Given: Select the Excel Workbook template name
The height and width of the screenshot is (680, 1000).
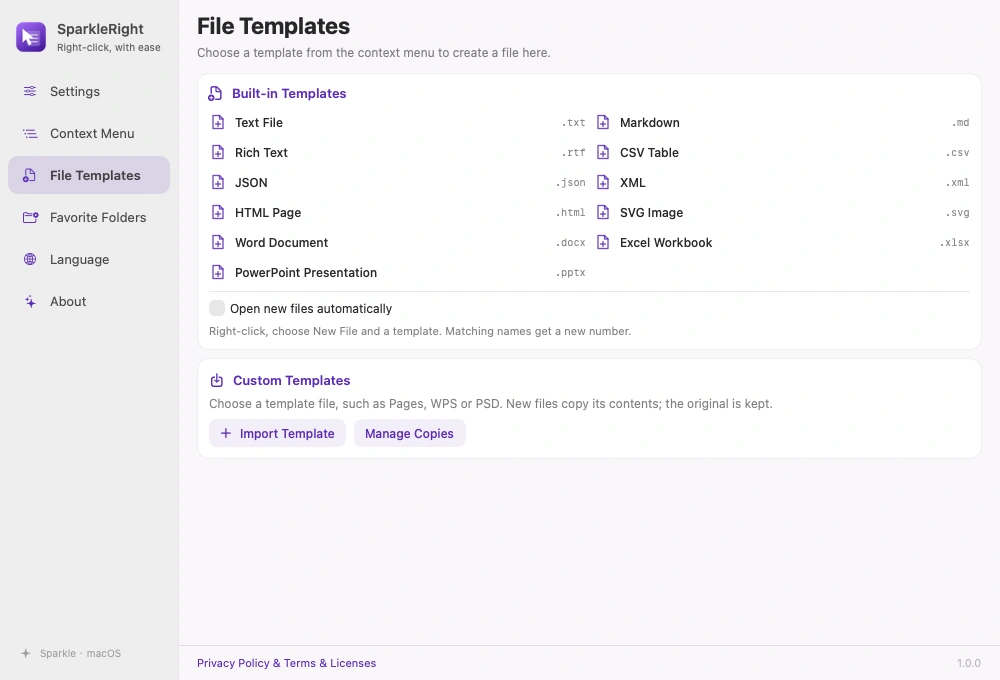Looking at the screenshot, I should coord(666,242).
